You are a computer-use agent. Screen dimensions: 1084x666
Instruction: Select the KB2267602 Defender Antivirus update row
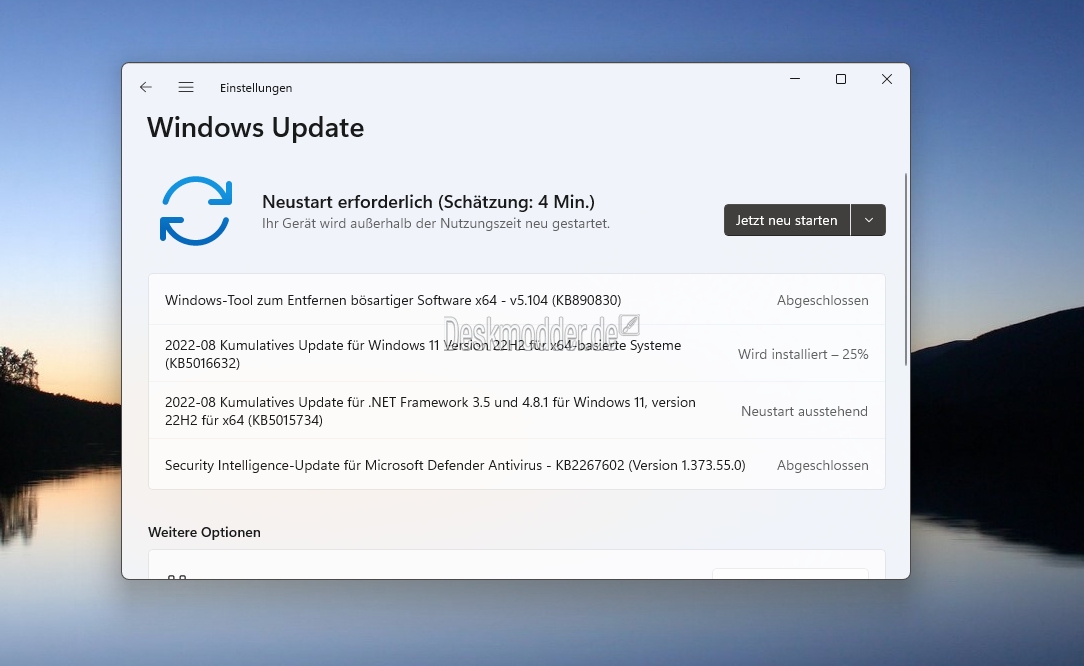click(516, 465)
